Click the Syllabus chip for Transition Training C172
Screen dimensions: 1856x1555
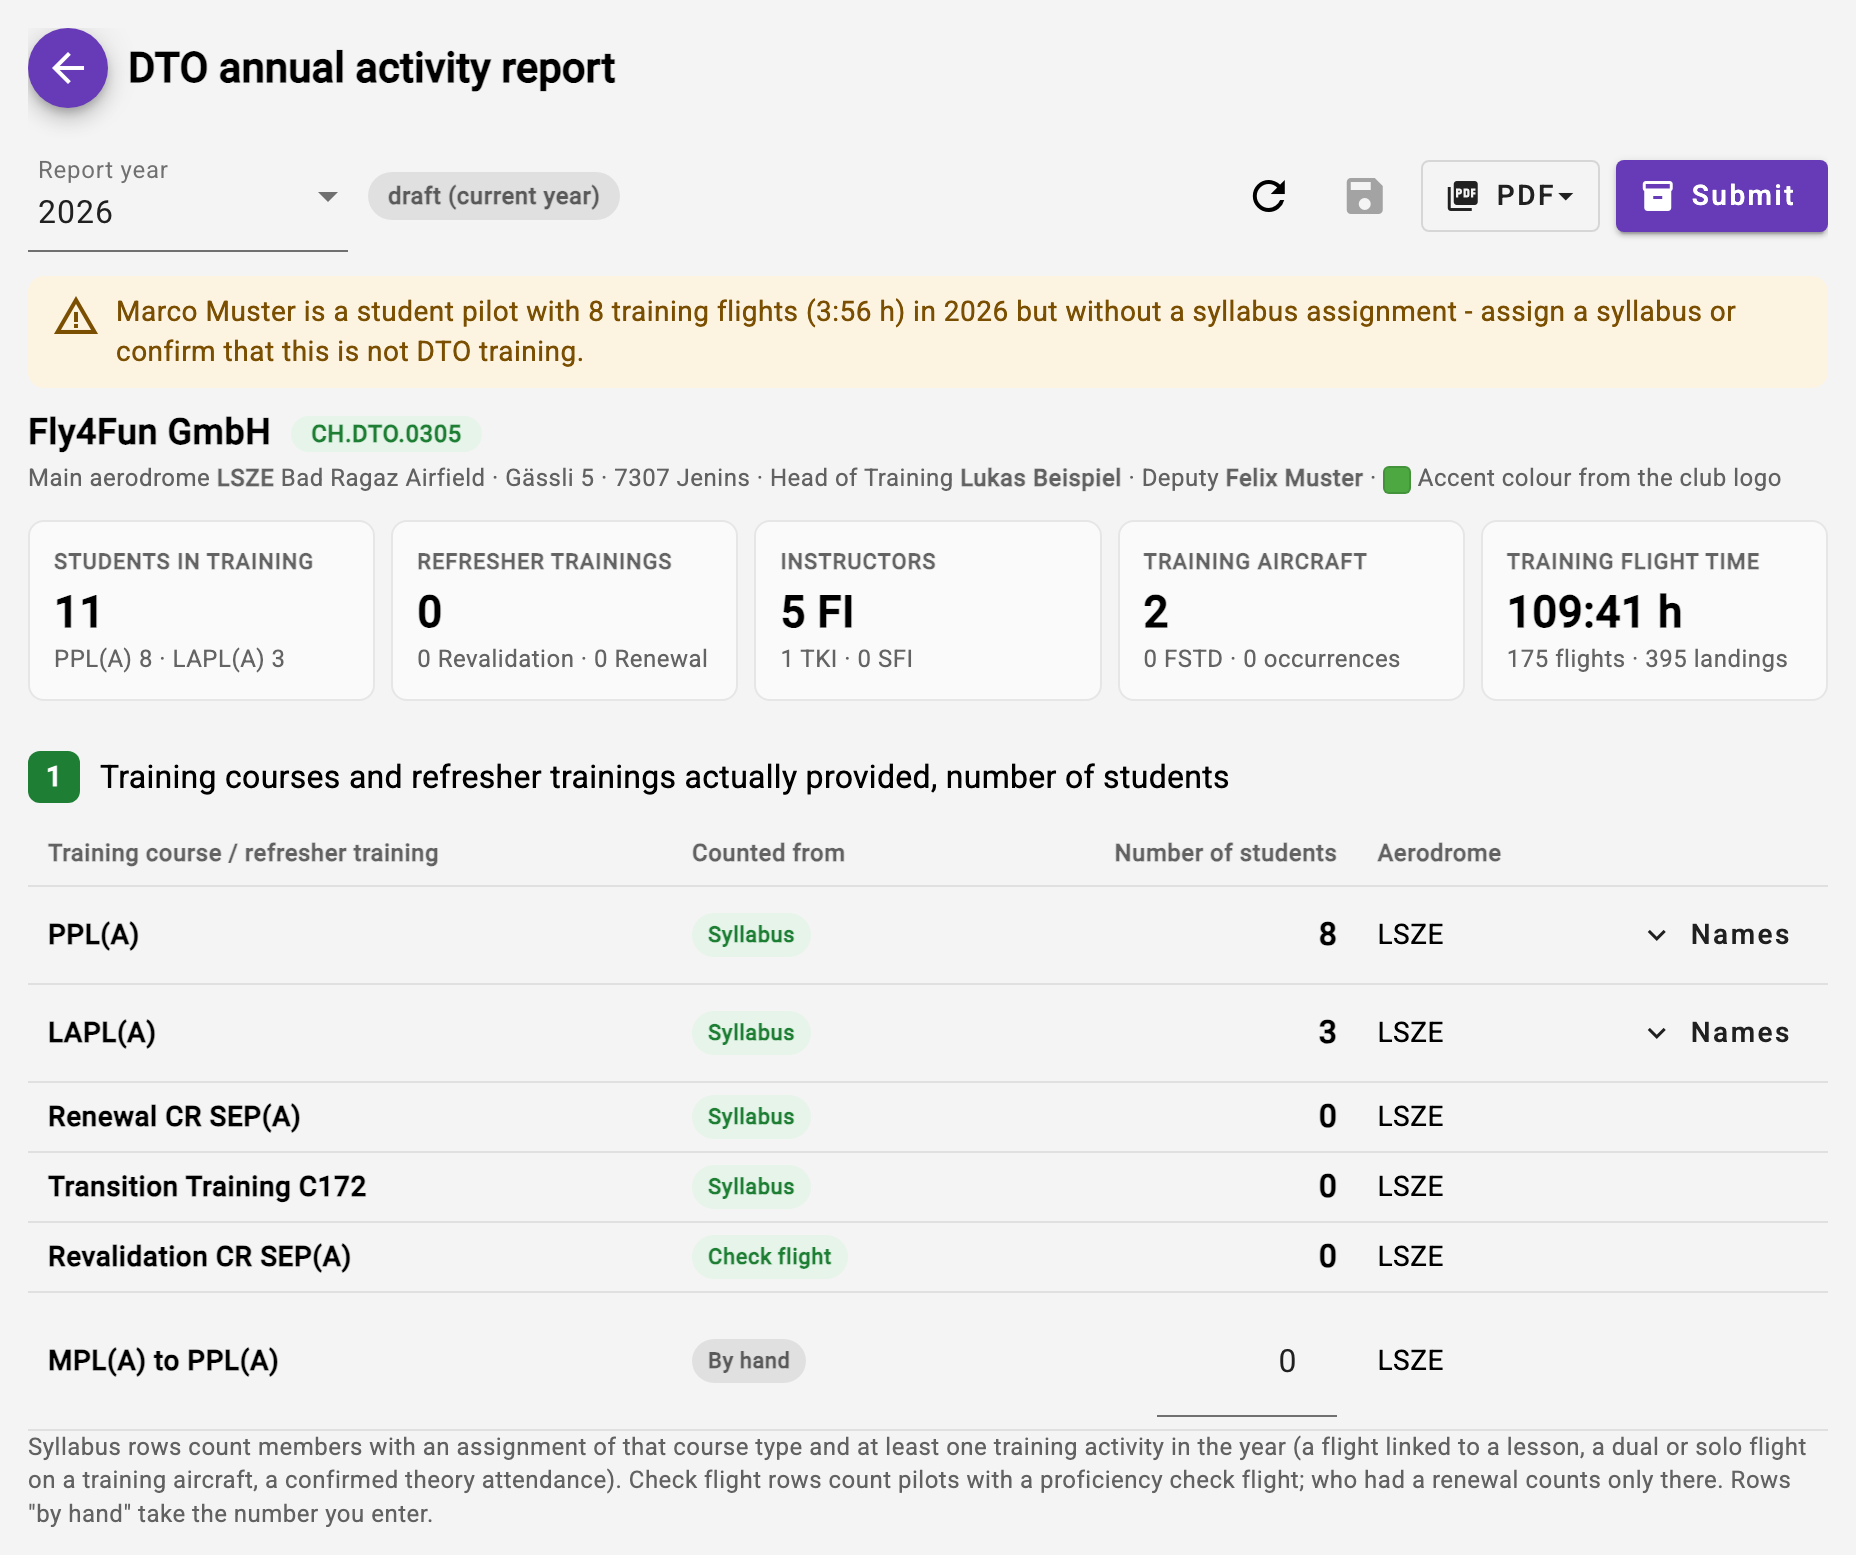click(751, 1187)
